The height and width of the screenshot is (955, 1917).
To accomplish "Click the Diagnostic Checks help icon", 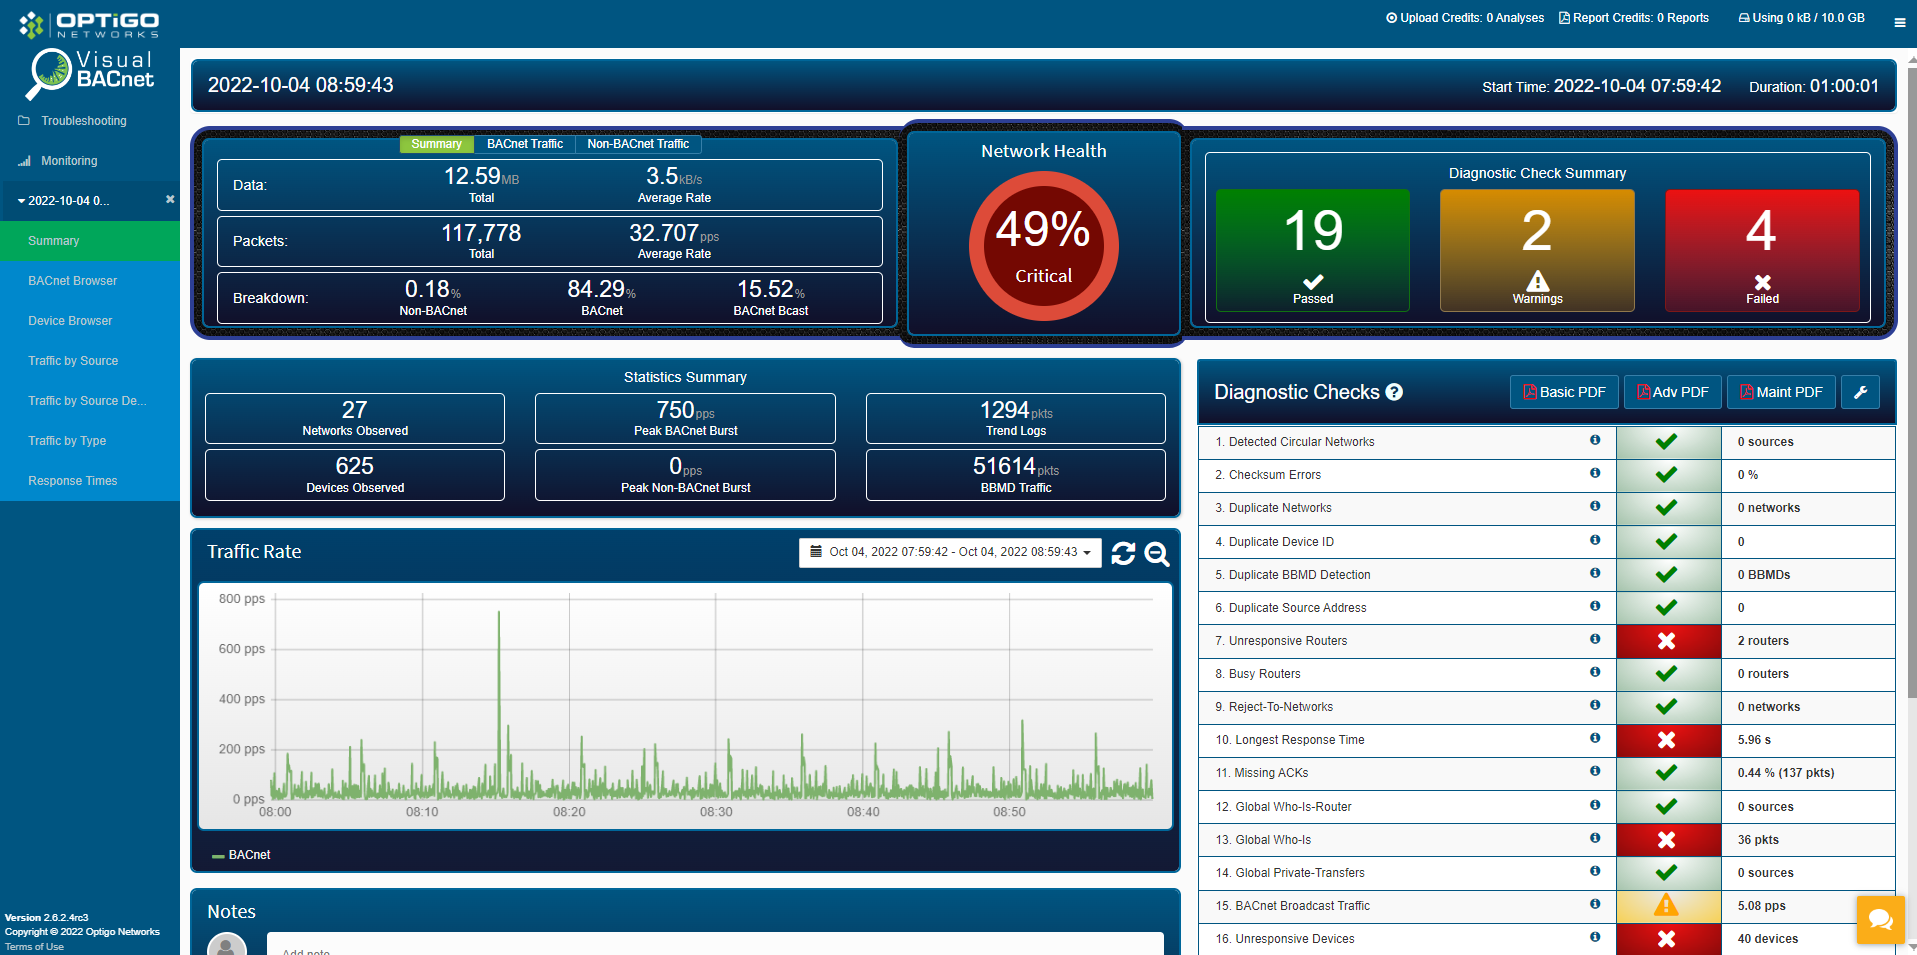I will click(1394, 392).
